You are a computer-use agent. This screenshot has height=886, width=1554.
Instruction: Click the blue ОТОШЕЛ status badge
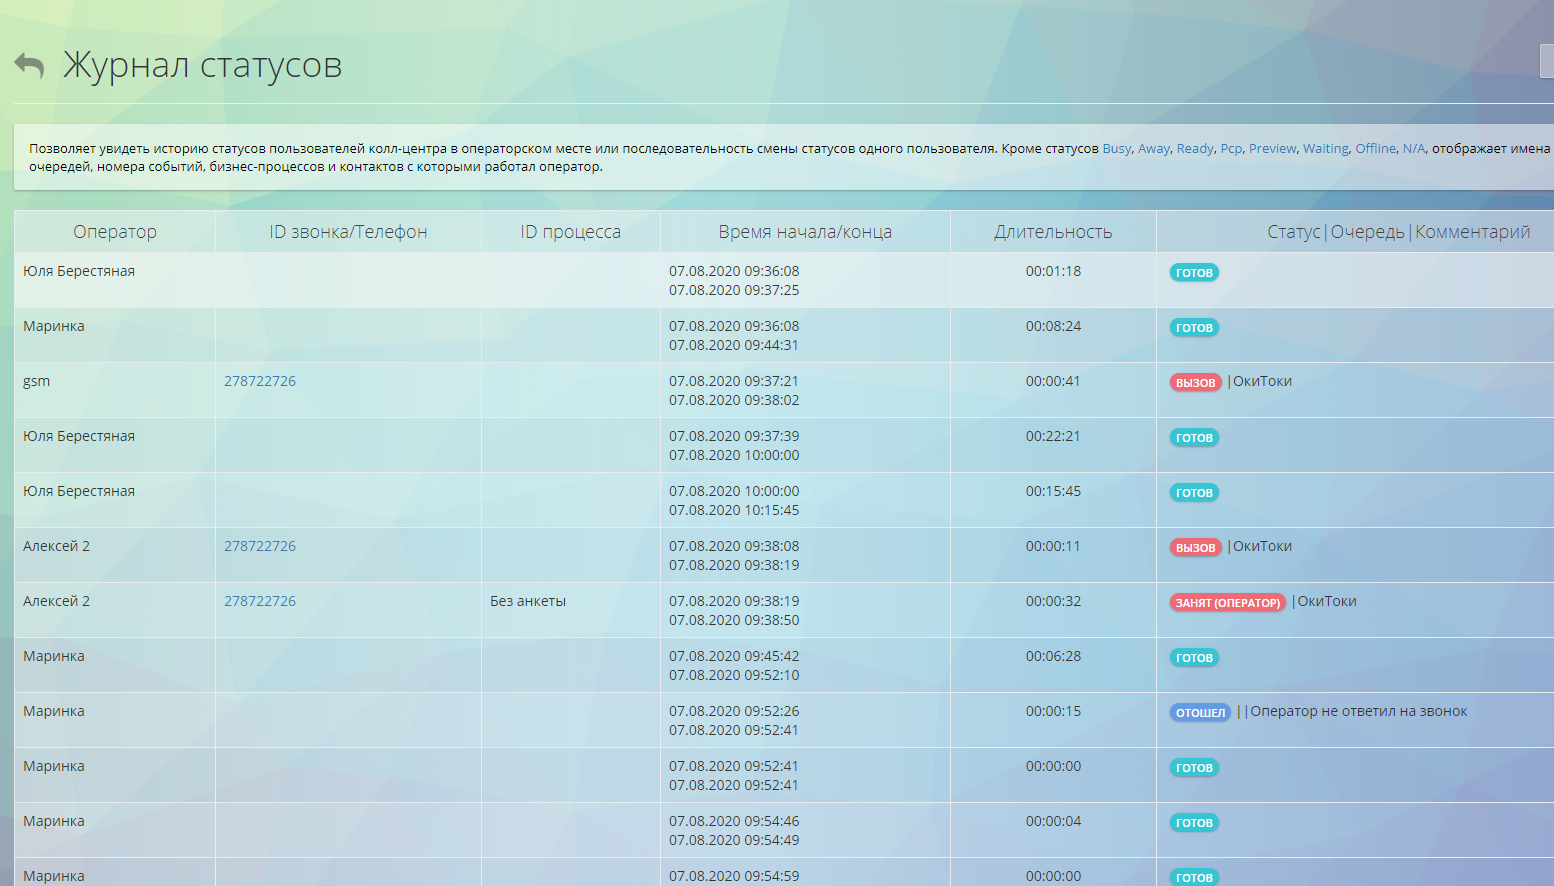[x=1200, y=712]
